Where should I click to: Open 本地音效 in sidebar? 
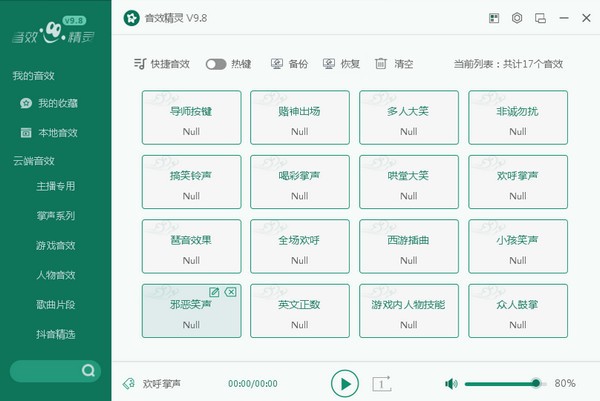(49, 133)
